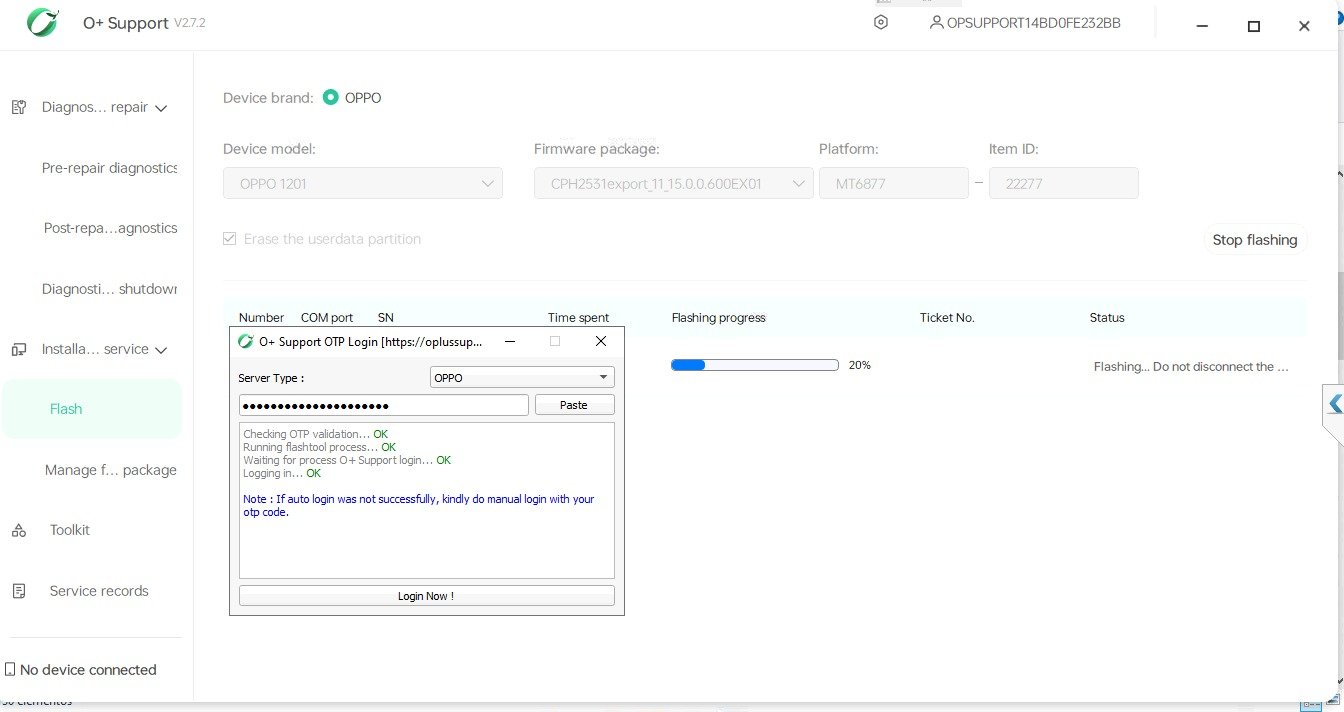Expand the side panel with the blue arrow
Viewport: 1344px width, 712px height.
click(1334, 404)
